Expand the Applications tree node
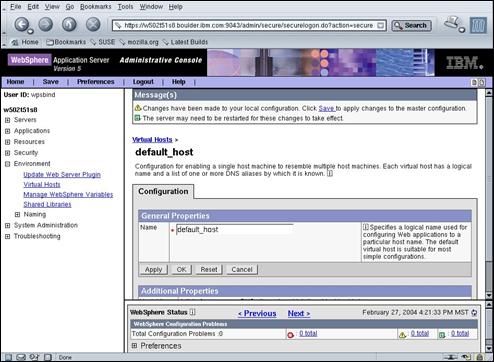 [7, 131]
